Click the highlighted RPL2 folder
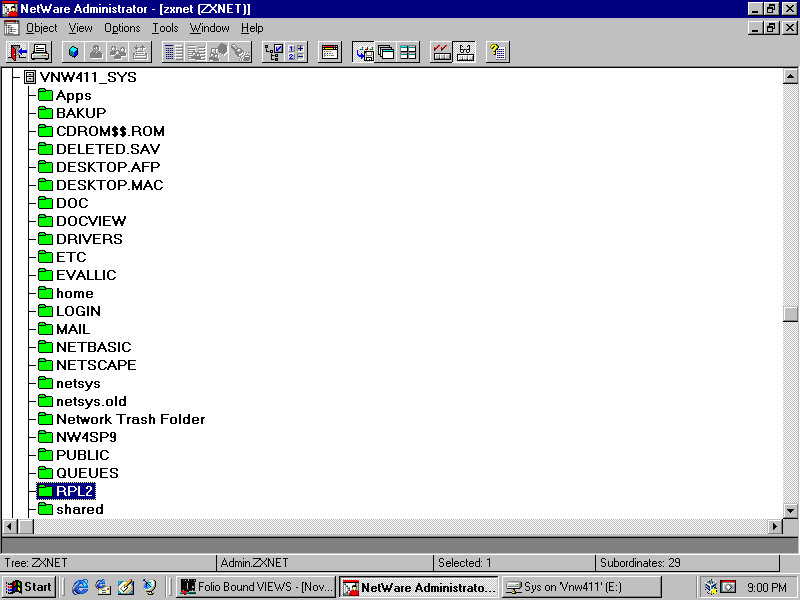Screen dimensions: 800x600 pos(66,491)
